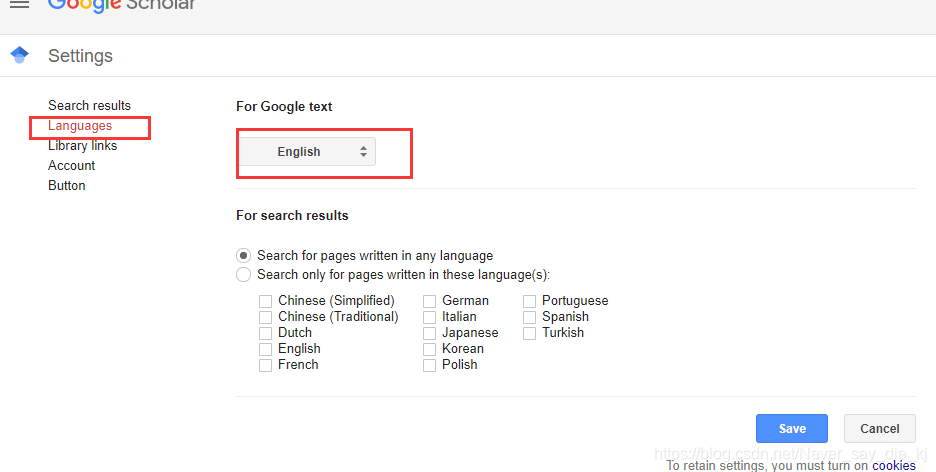Select search only in these languages option
Viewport: 936px width, 472px height.
pyautogui.click(x=243, y=274)
